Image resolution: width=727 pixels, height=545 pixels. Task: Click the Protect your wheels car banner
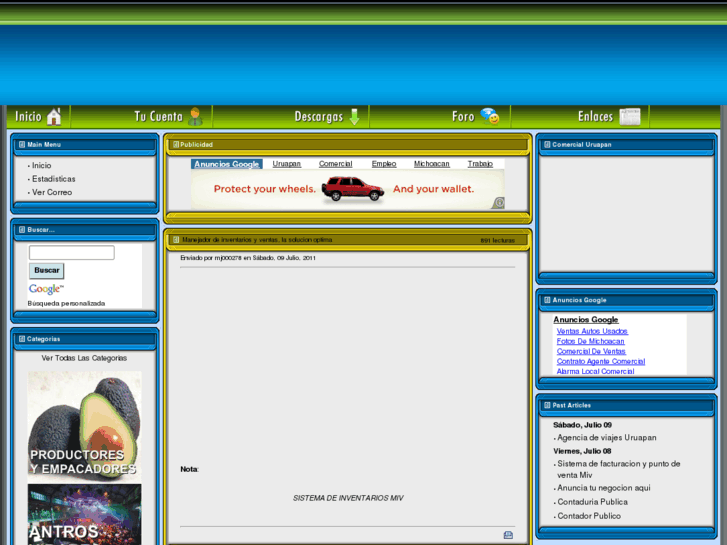(x=348, y=189)
